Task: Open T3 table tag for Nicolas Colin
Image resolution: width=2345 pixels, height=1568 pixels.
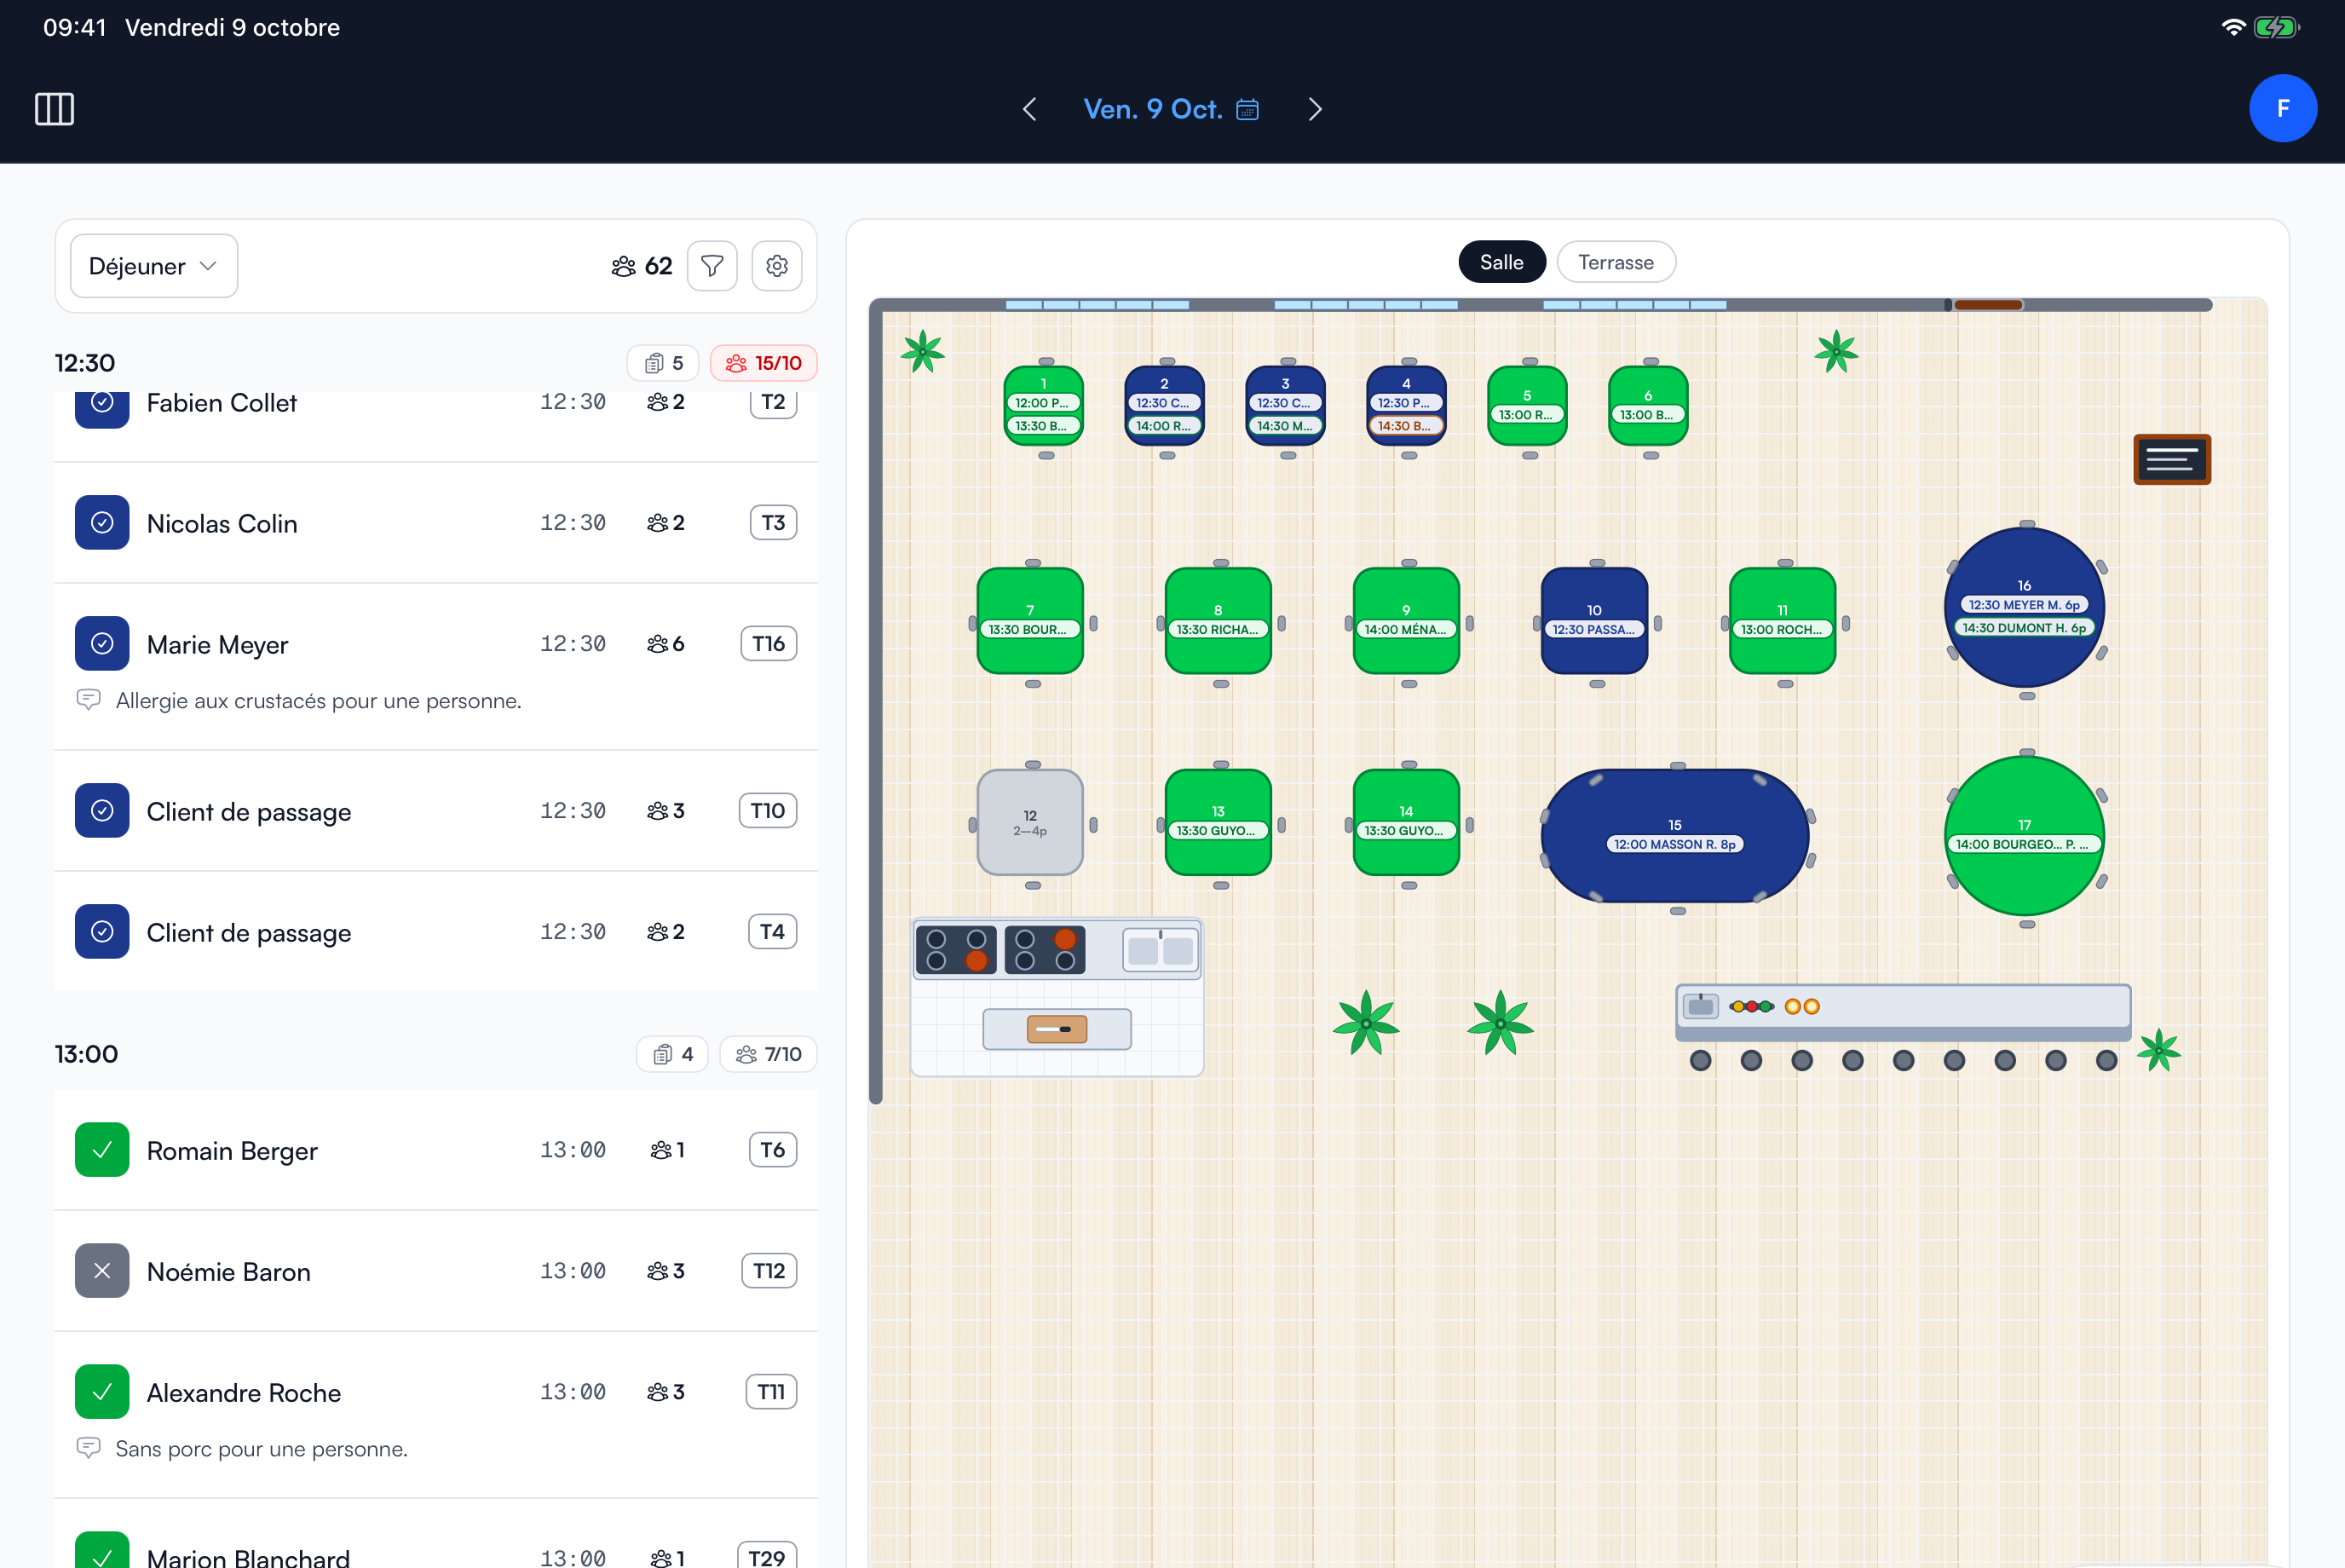Action: tap(773, 522)
